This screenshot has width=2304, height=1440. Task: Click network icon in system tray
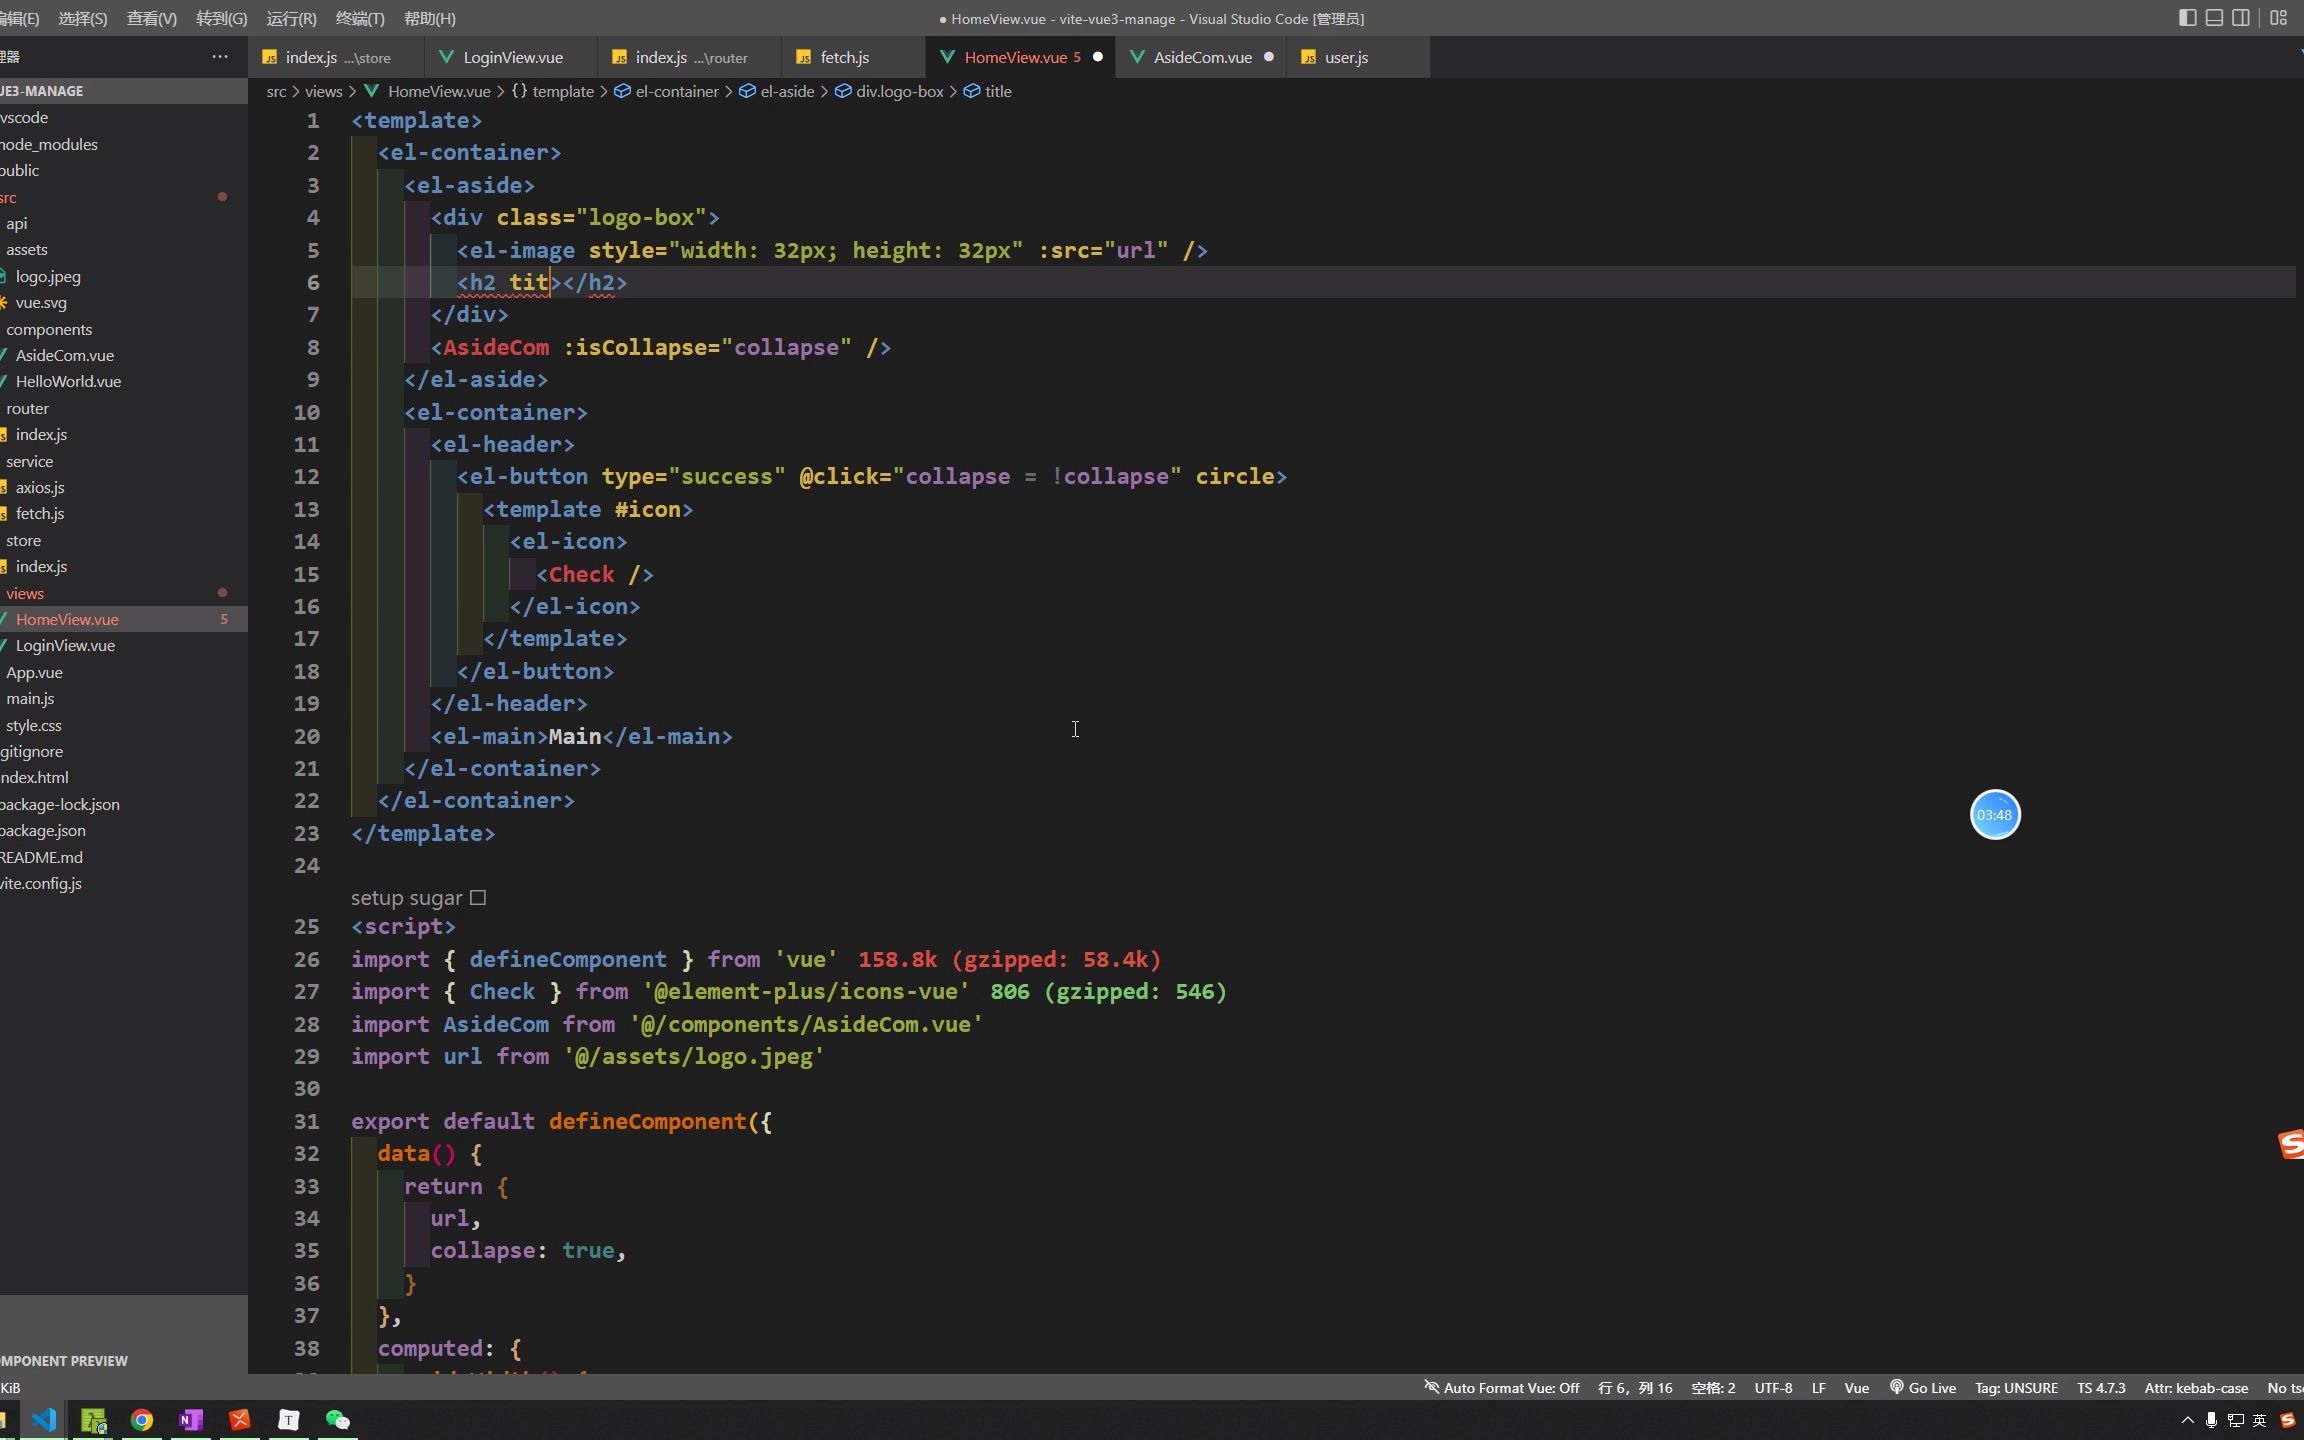2235,1420
